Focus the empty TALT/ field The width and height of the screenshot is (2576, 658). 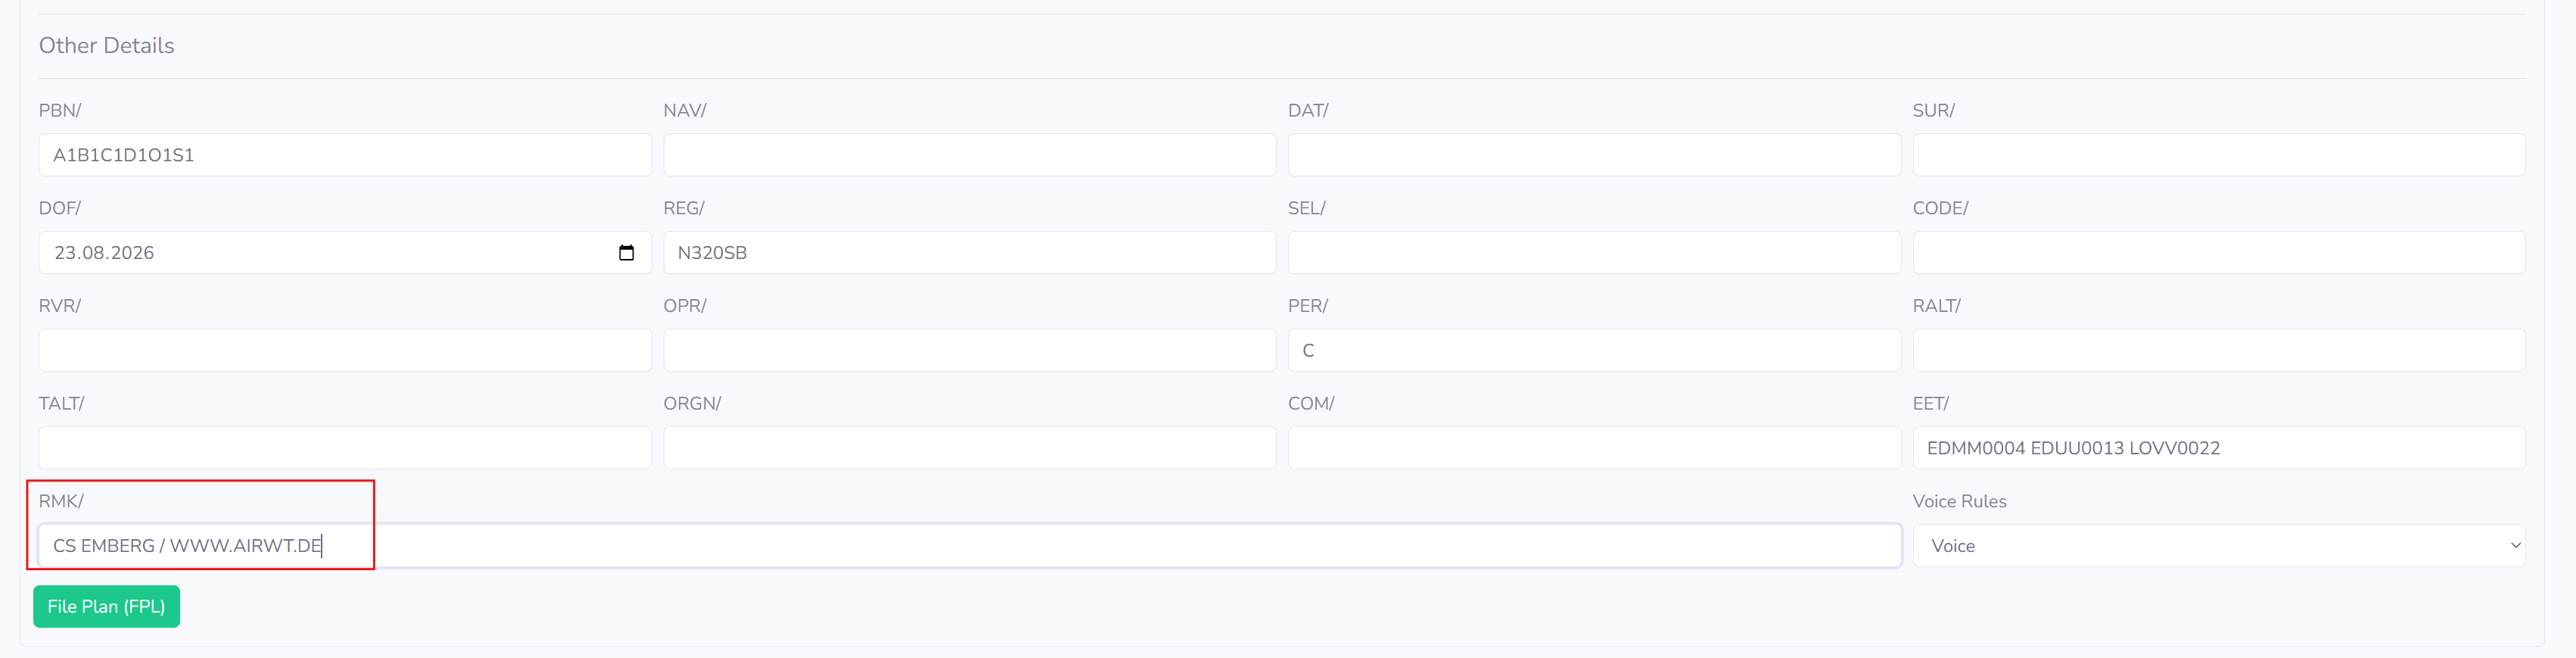pyautogui.click(x=345, y=448)
